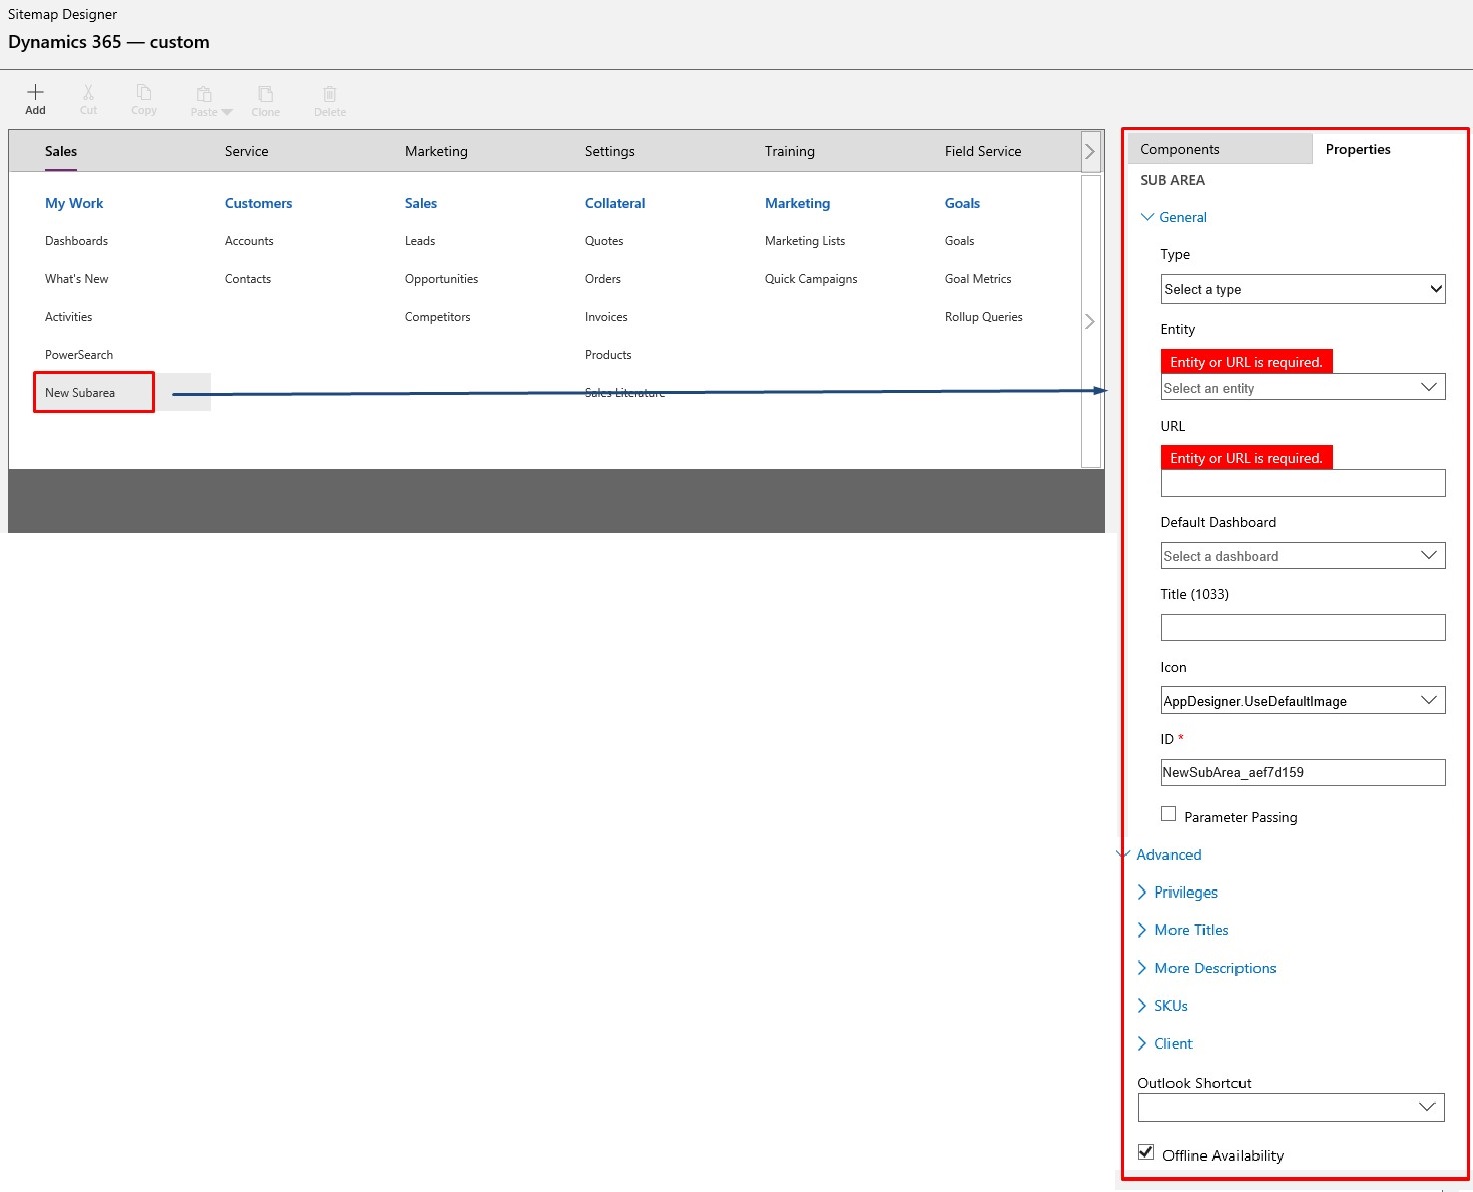Select the What's New subarea
1473x1192 pixels.
point(76,279)
